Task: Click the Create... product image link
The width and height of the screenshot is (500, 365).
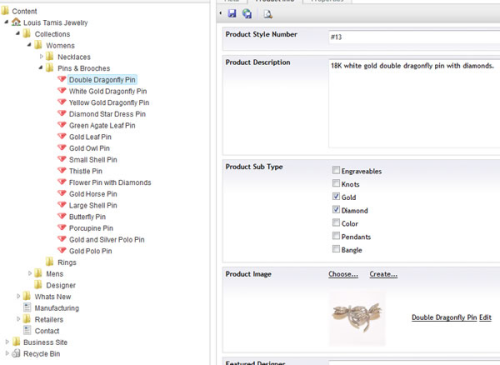Action: [383, 274]
